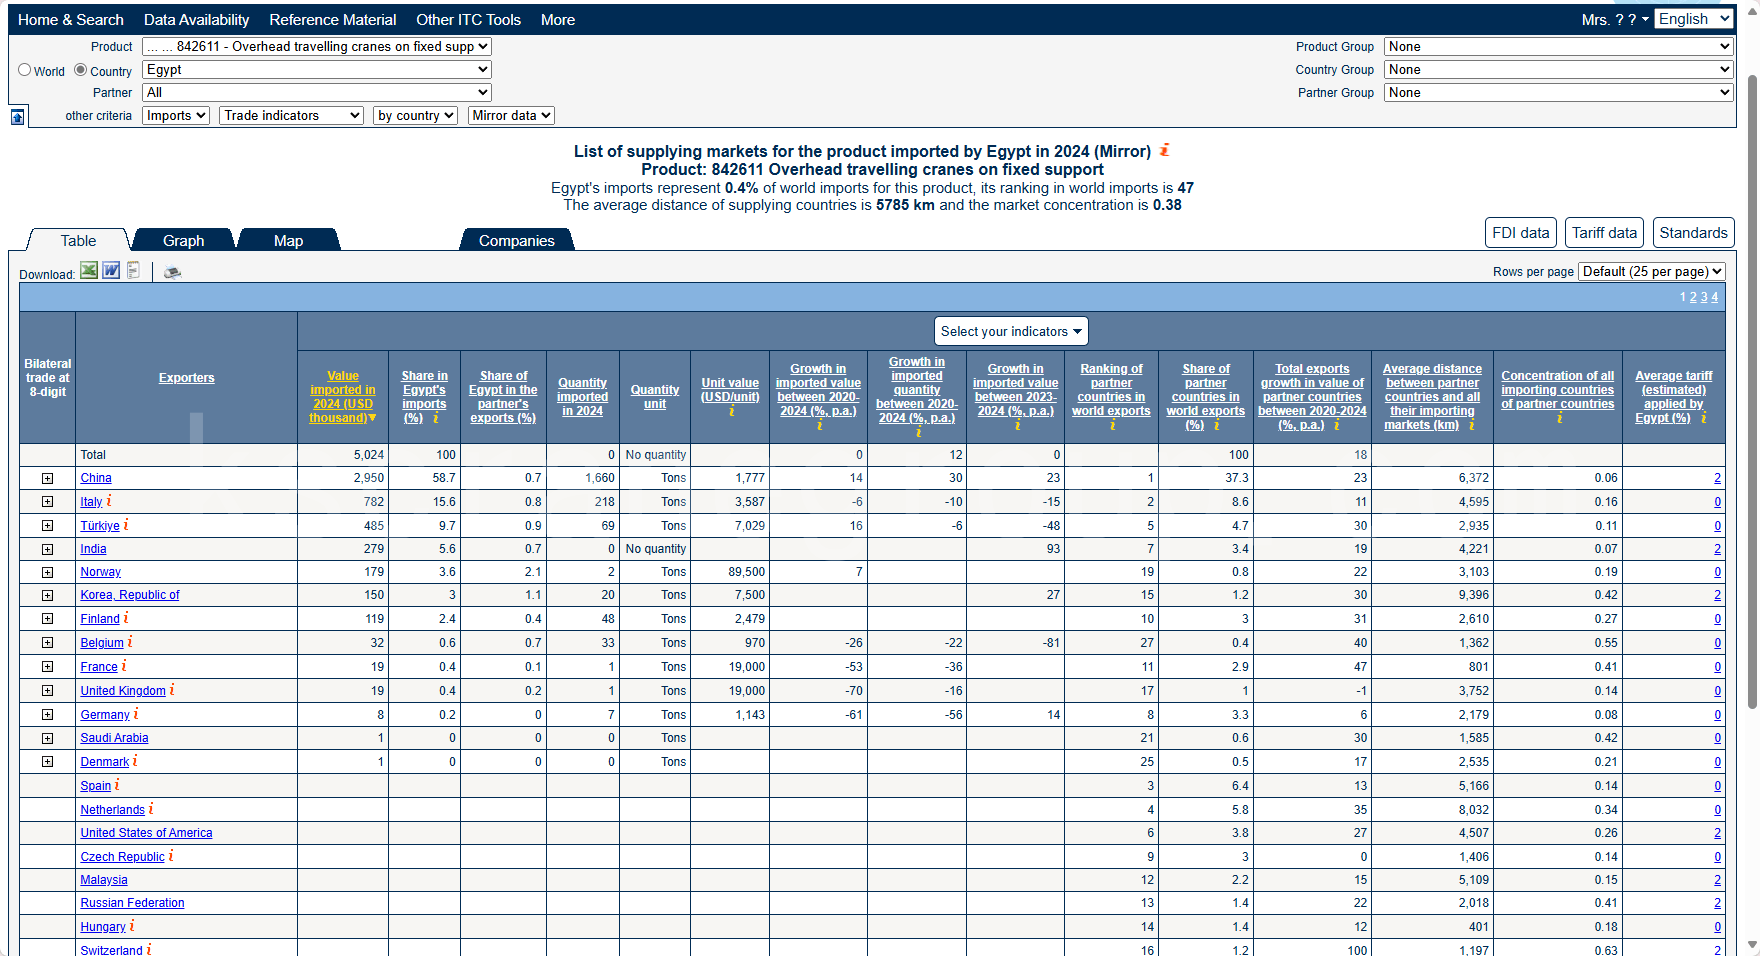Open the Egypt country dropdown
1760x956 pixels.
317,70
